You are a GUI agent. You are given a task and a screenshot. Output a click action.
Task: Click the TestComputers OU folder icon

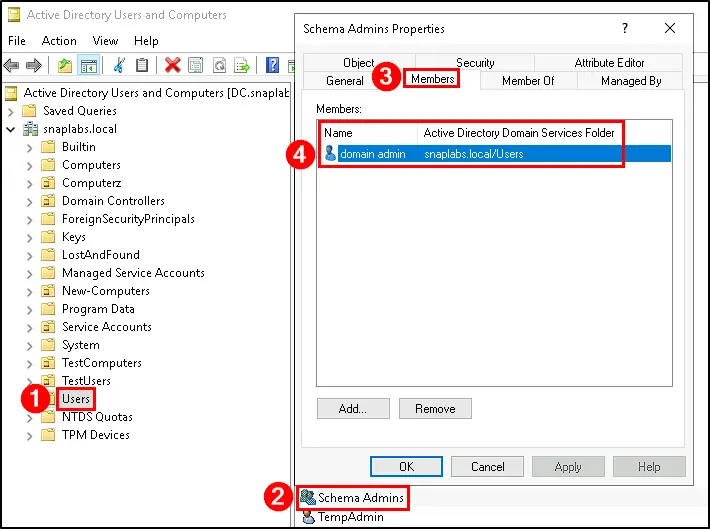tap(48, 363)
